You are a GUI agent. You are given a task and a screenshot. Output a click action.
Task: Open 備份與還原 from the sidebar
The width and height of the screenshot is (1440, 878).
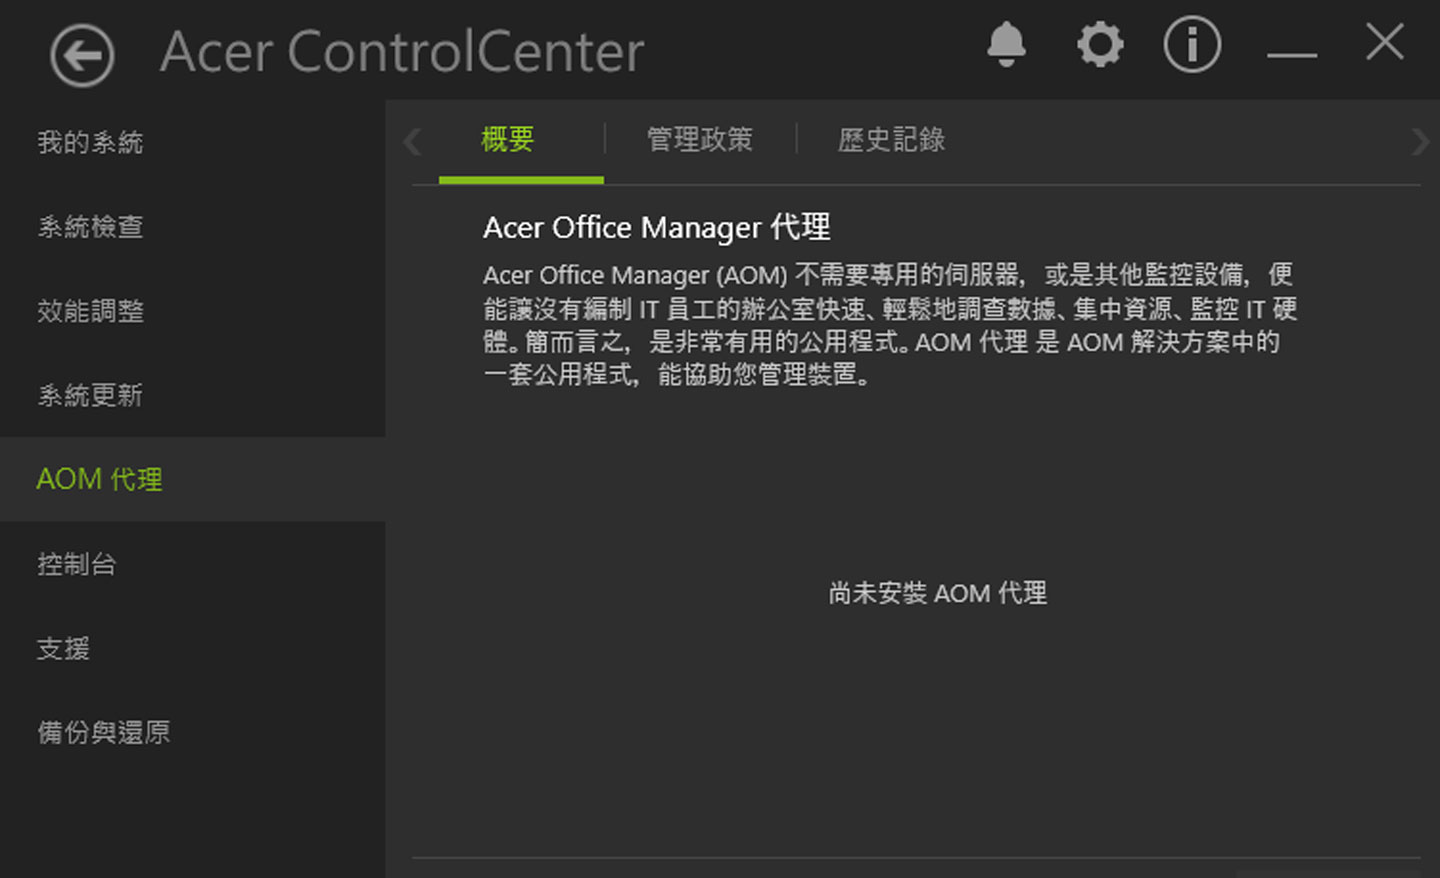click(103, 732)
